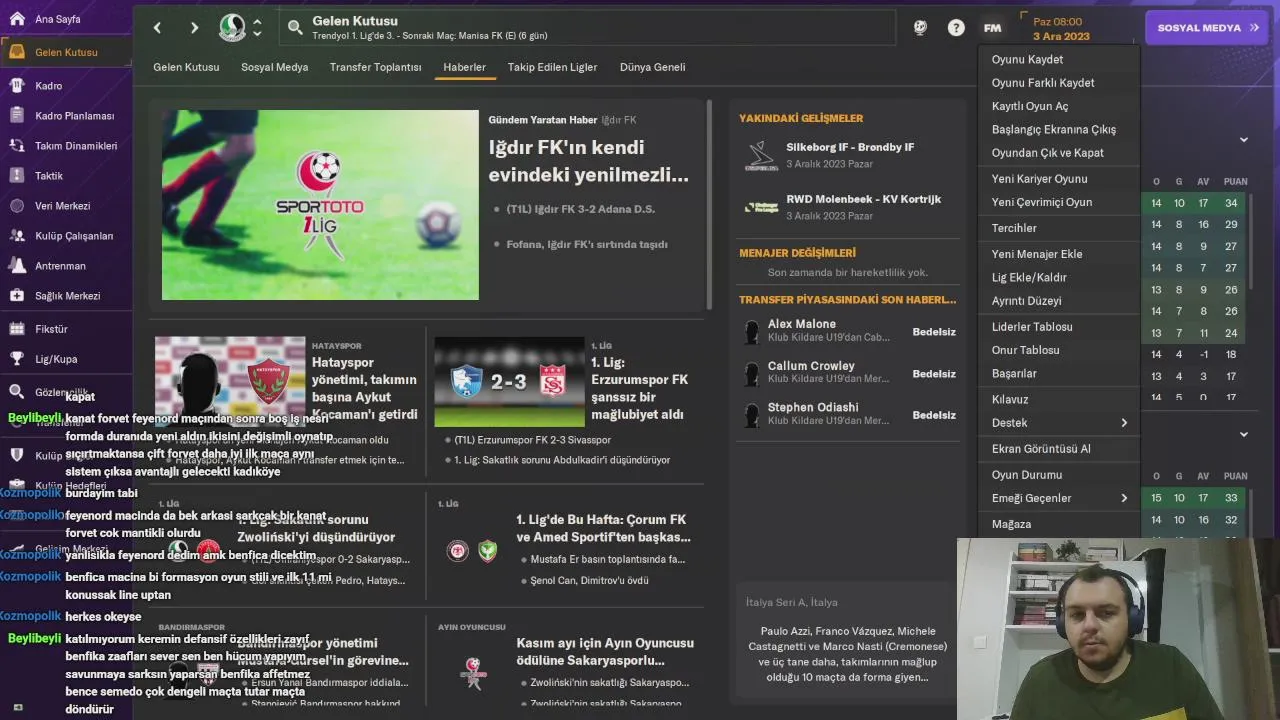This screenshot has height=720, width=1280.
Task: Switch to Gelen Kutusu tab
Action: point(186,67)
